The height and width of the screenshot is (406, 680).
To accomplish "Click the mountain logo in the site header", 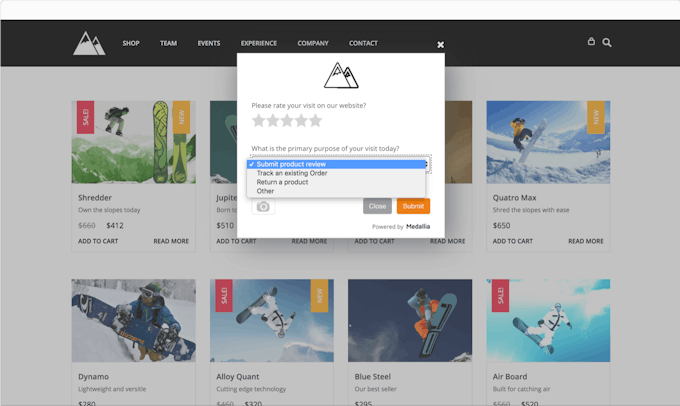I will [x=89, y=43].
